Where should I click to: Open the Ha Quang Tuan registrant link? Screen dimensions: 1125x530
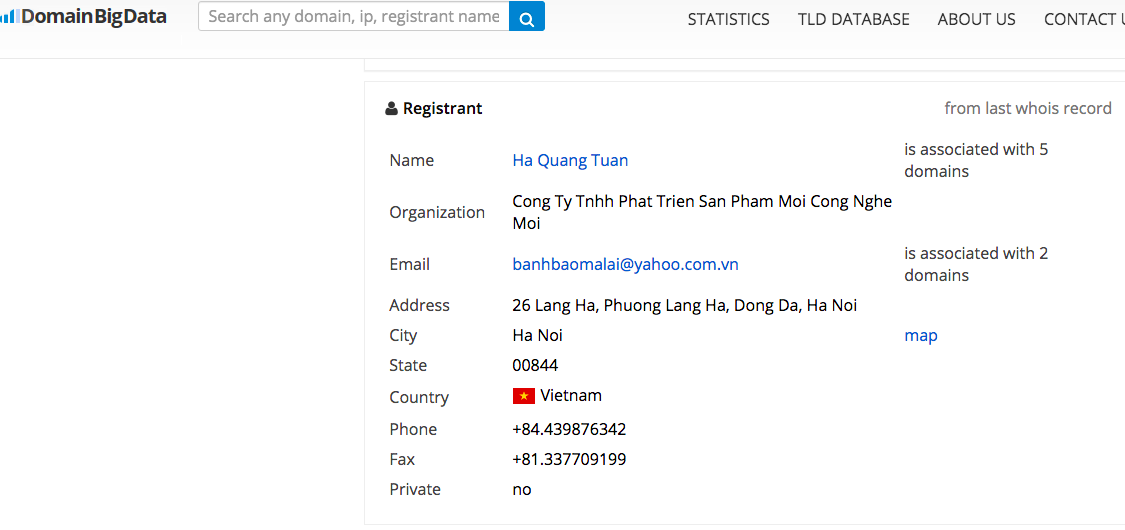[570, 161]
